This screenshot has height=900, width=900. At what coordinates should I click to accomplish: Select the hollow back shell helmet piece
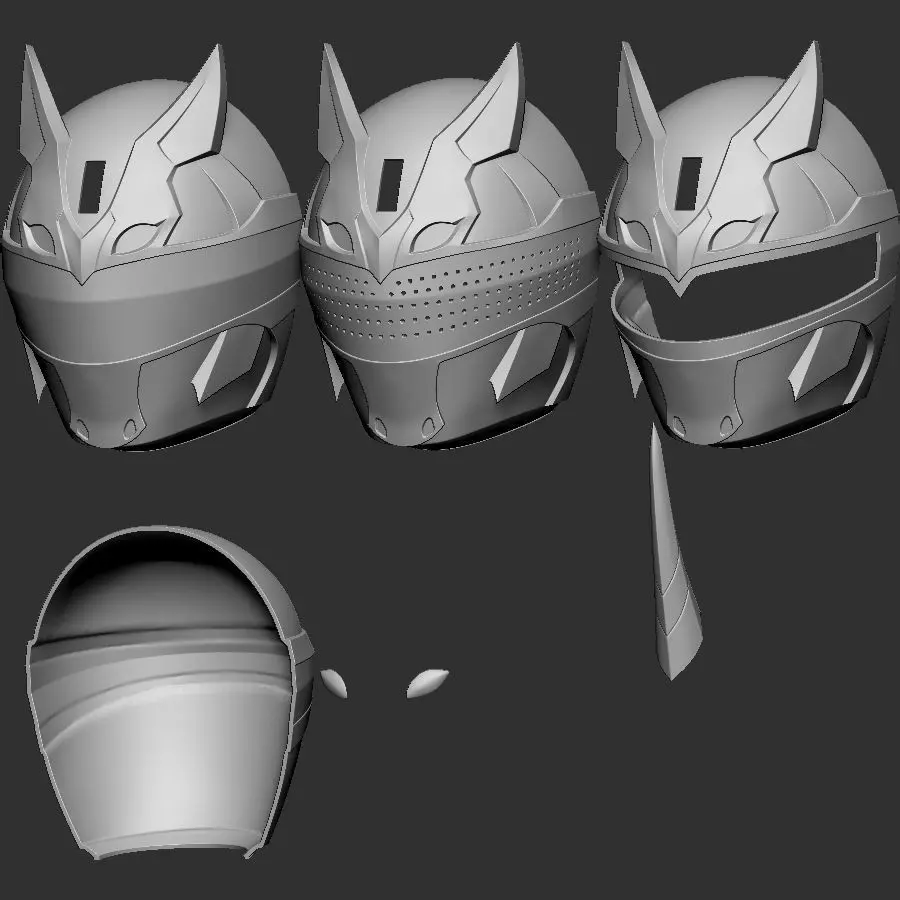(x=170, y=692)
